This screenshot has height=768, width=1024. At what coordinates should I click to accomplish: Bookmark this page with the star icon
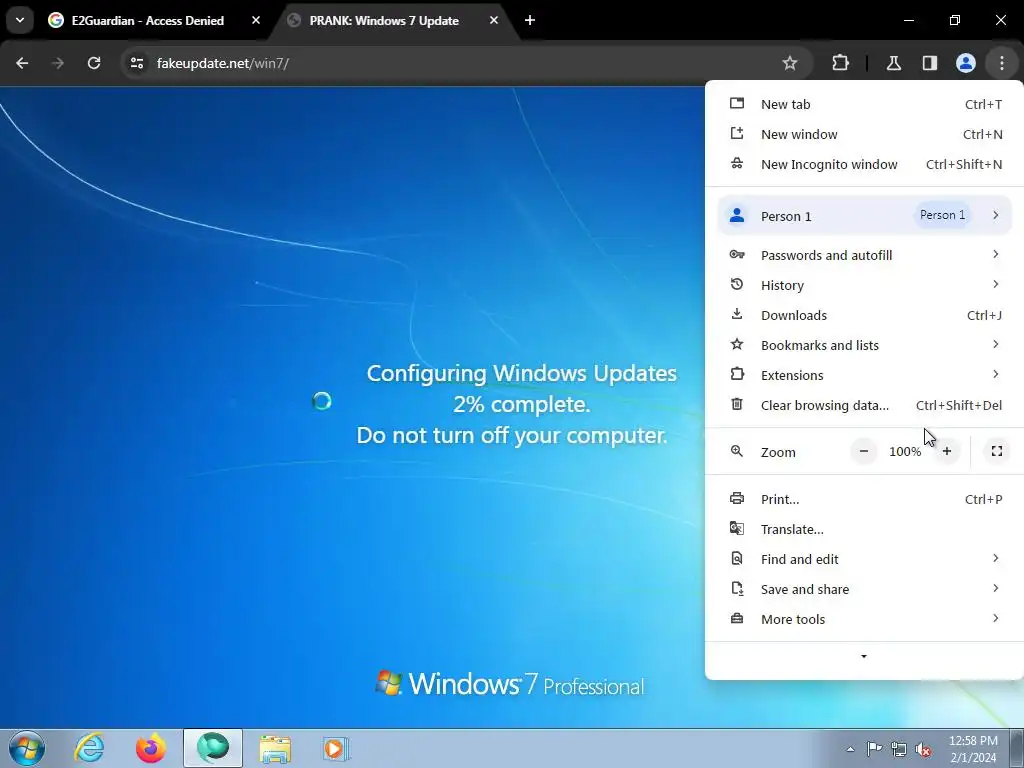tap(790, 63)
